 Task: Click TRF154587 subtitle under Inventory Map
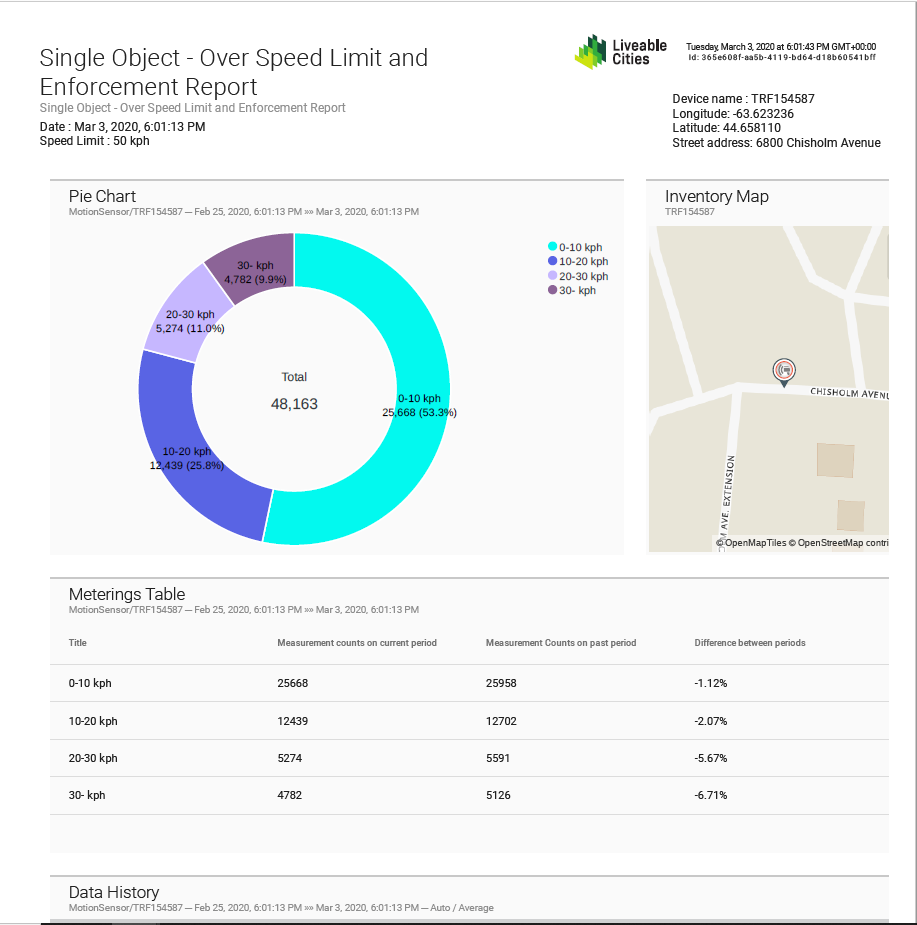[x=689, y=212]
